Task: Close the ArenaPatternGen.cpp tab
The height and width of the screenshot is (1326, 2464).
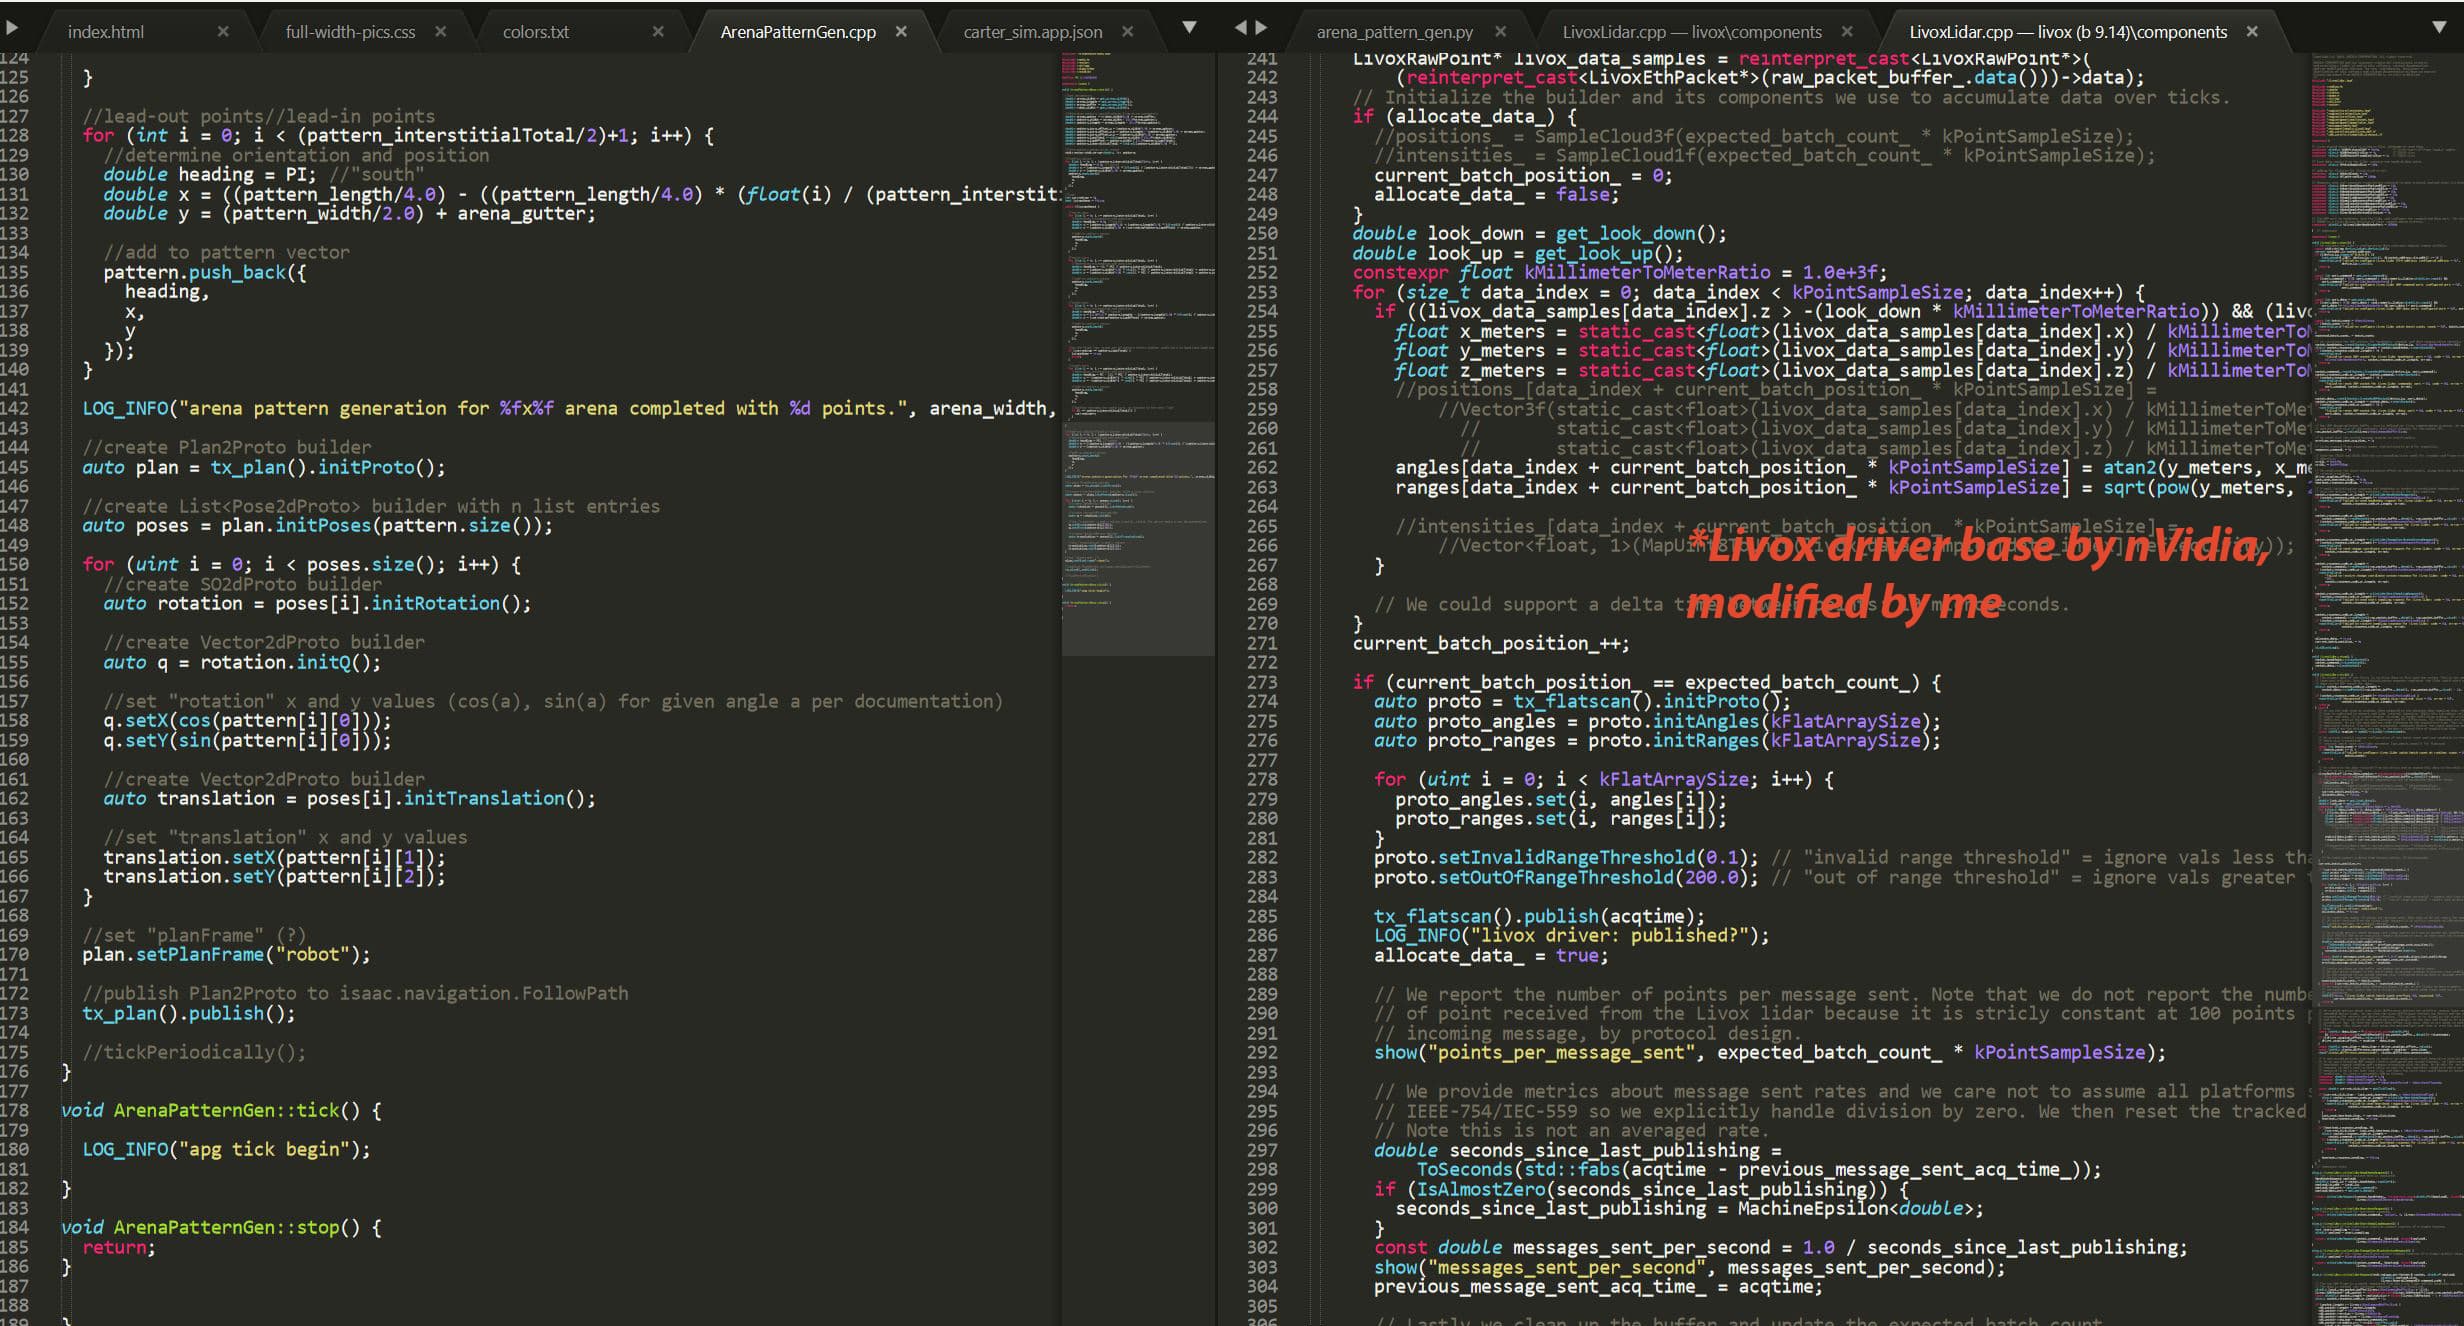Action: coord(901,32)
